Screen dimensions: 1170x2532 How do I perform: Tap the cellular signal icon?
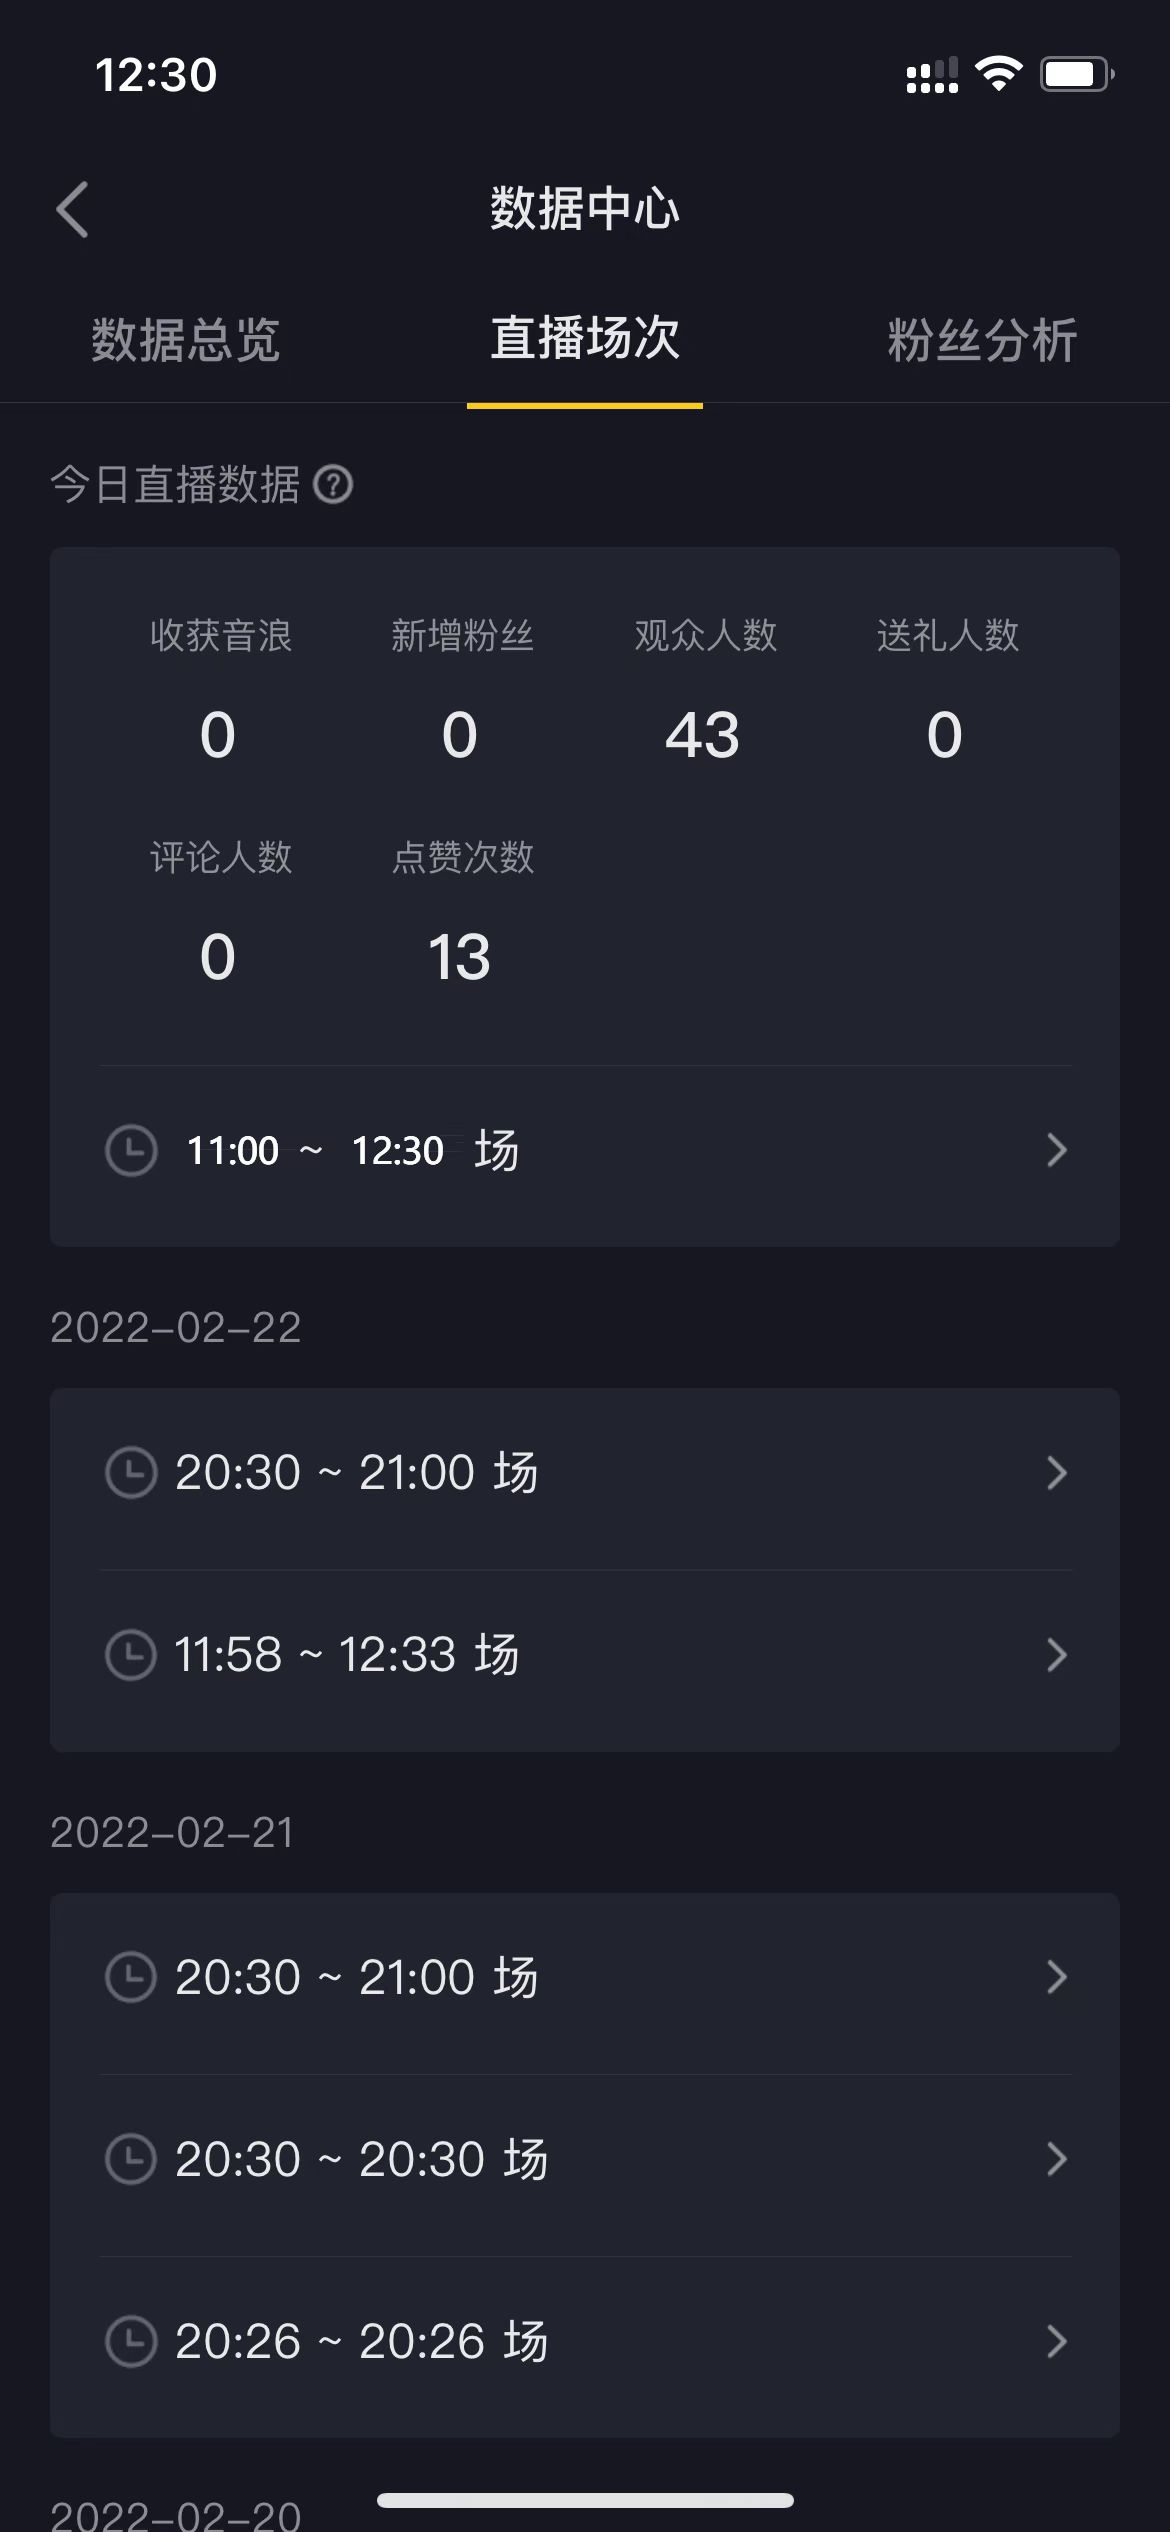point(932,76)
